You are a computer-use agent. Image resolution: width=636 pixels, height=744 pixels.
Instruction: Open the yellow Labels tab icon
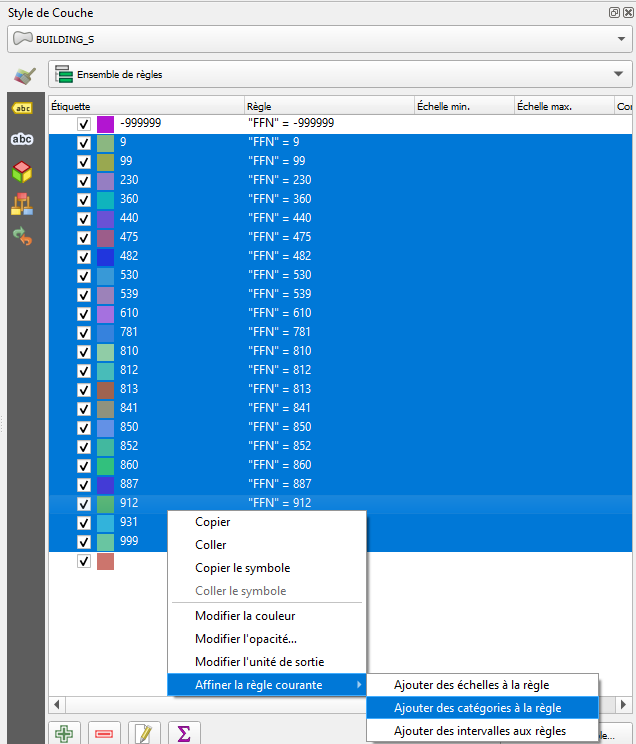(22, 108)
